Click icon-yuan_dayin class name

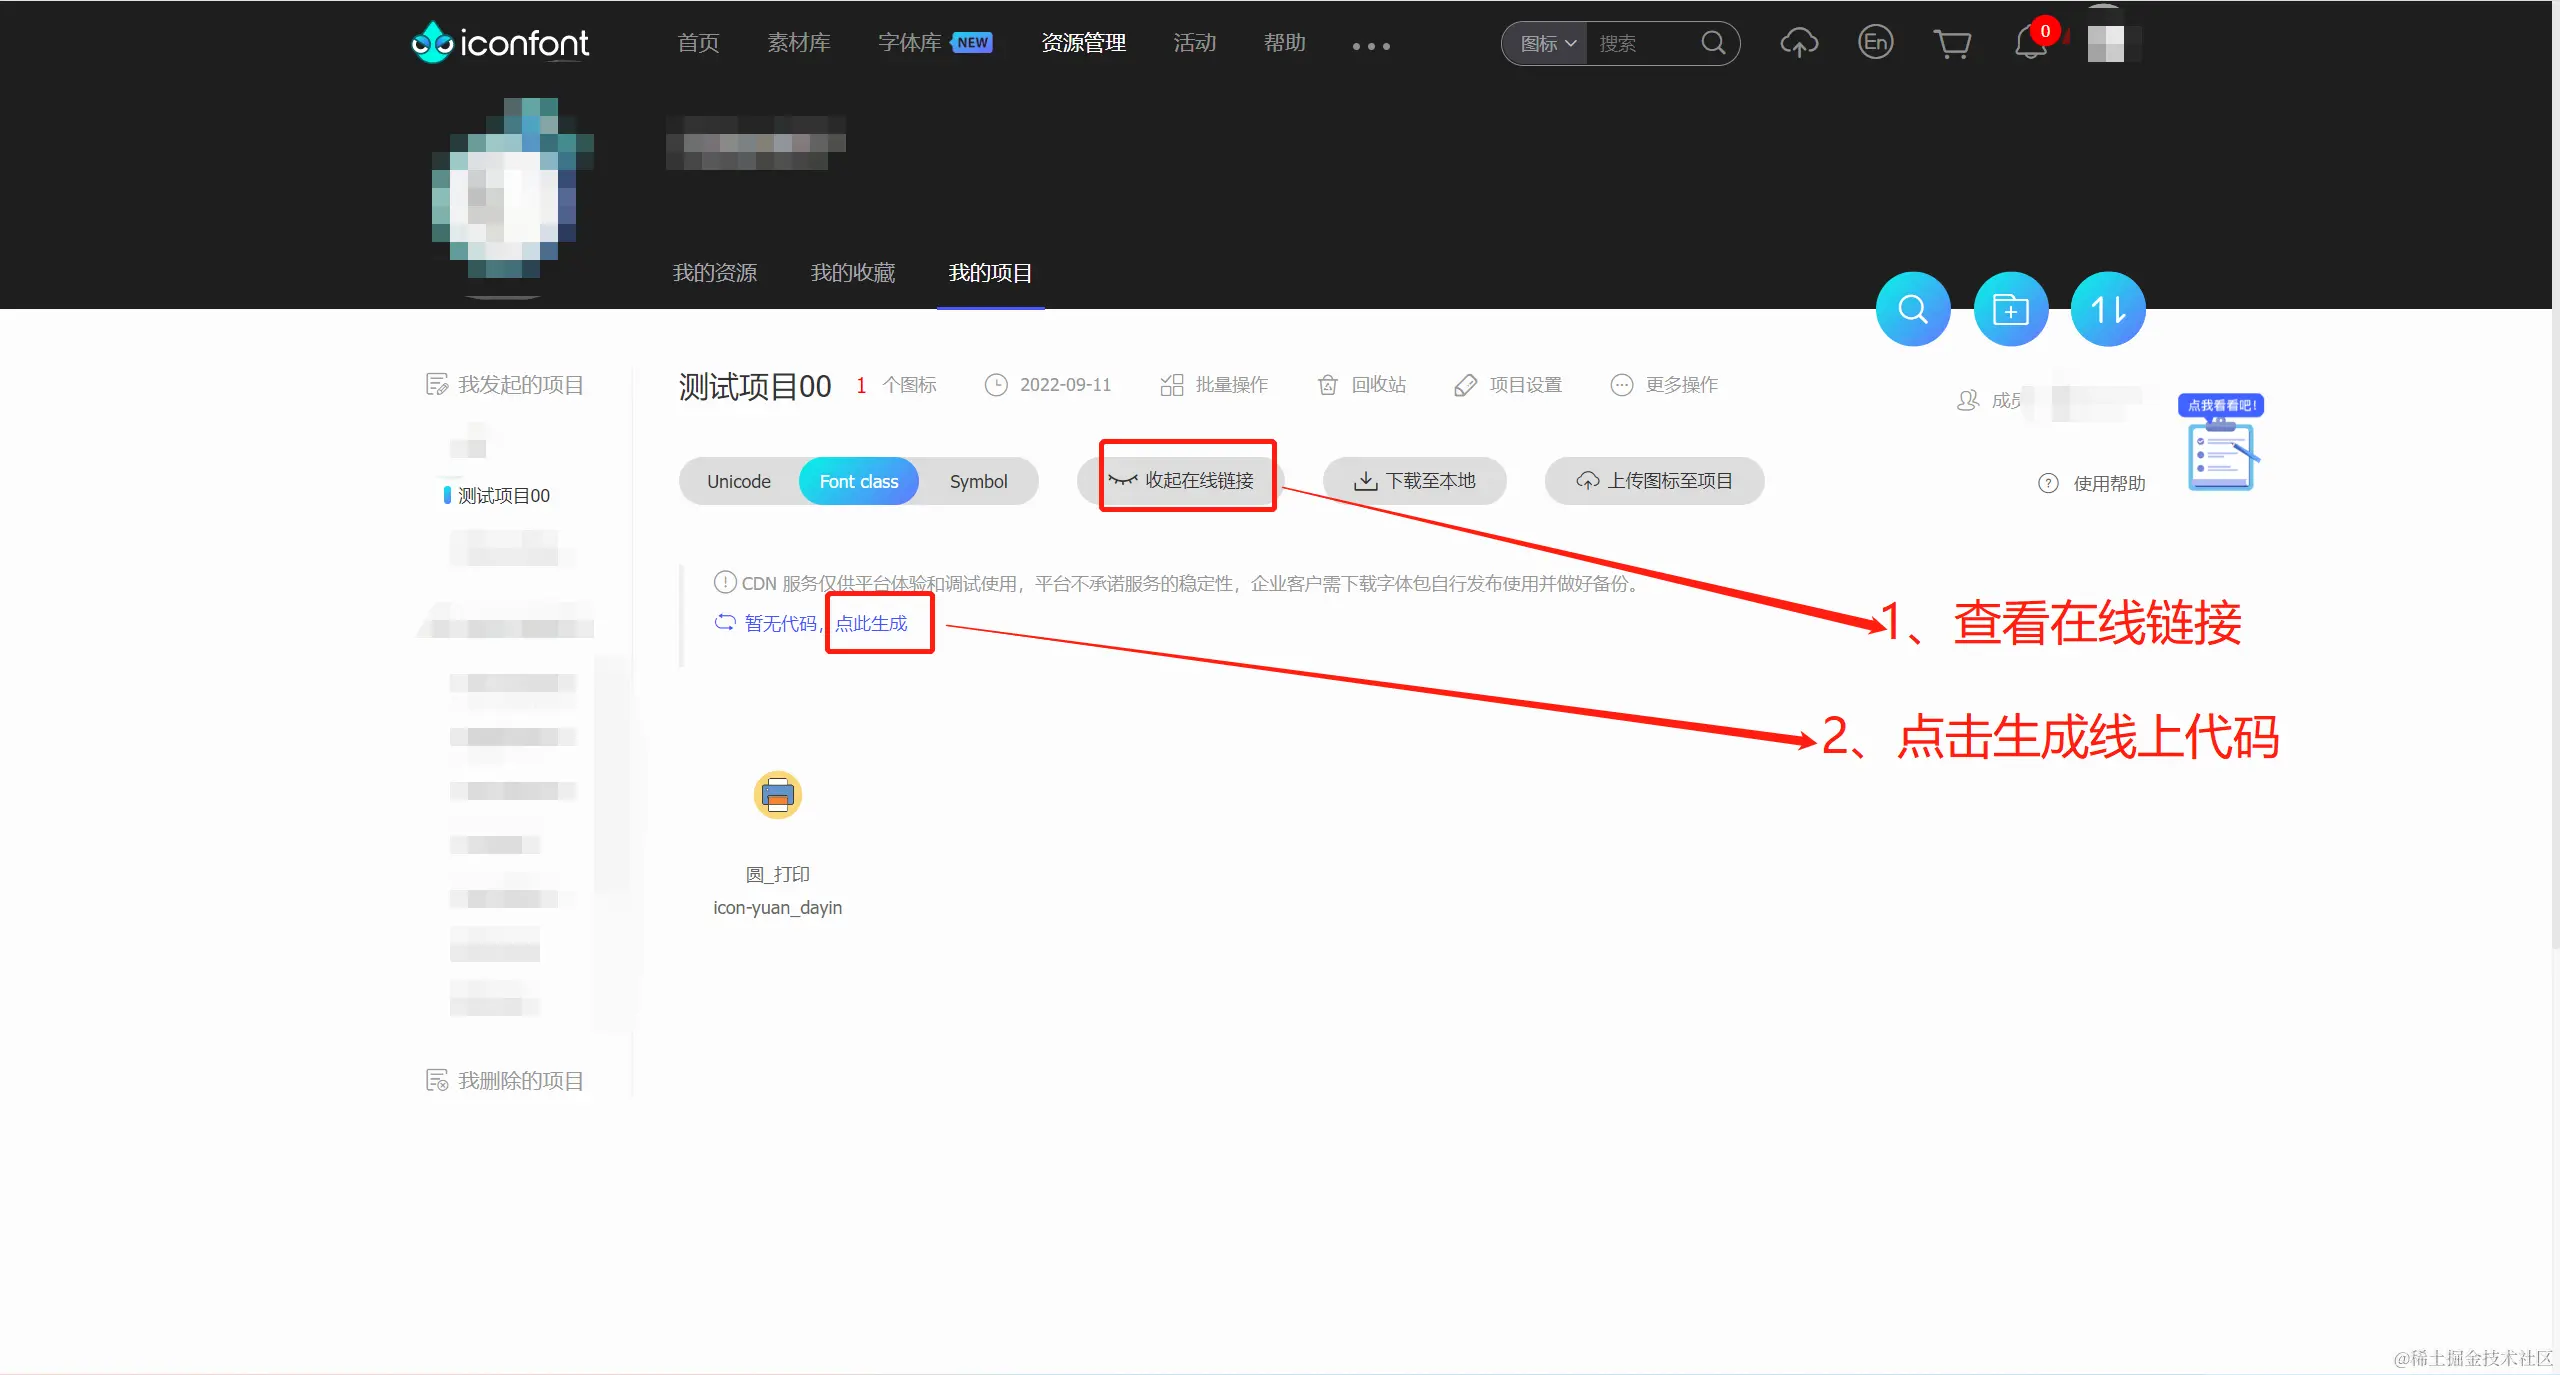[777, 908]
